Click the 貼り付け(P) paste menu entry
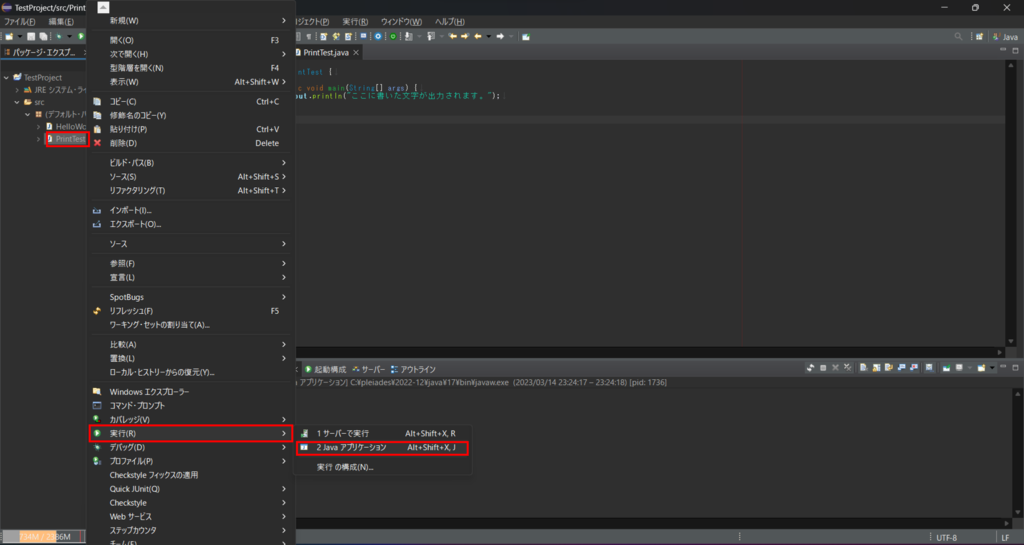Image resolution: width=1024 pixels, height=545 pixels. (x=128, y=129)
